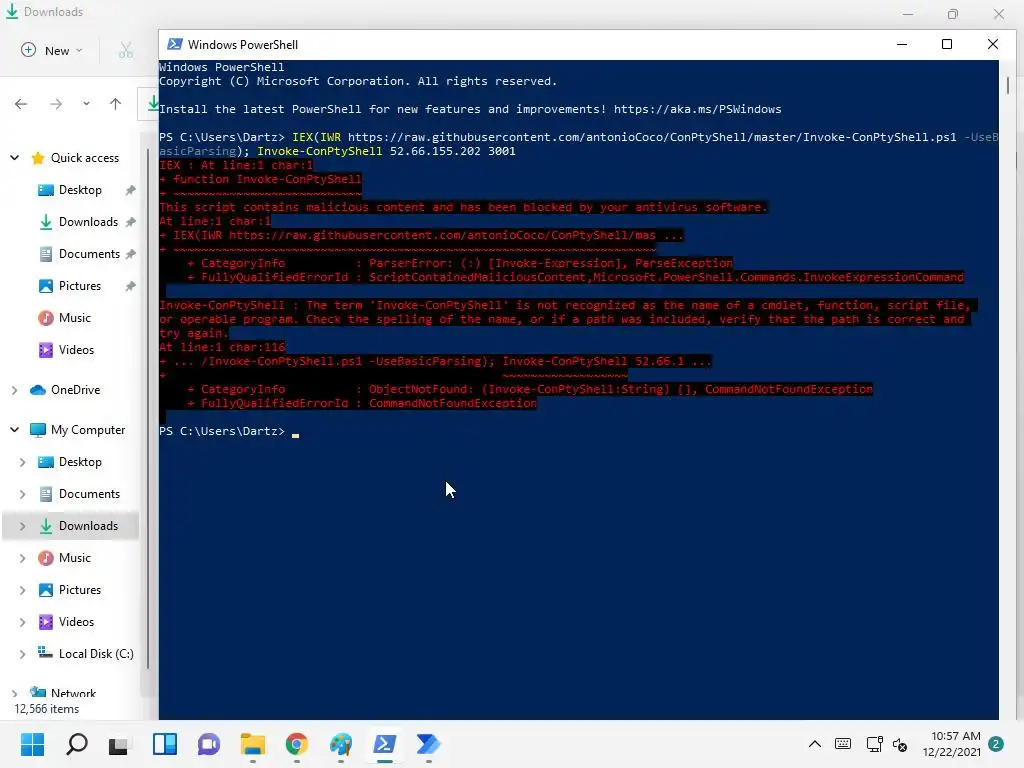Click the PowerShell window icon
Image resolution: width=1024 pixels, height=768 pixels.
click(x=174, y=44)
